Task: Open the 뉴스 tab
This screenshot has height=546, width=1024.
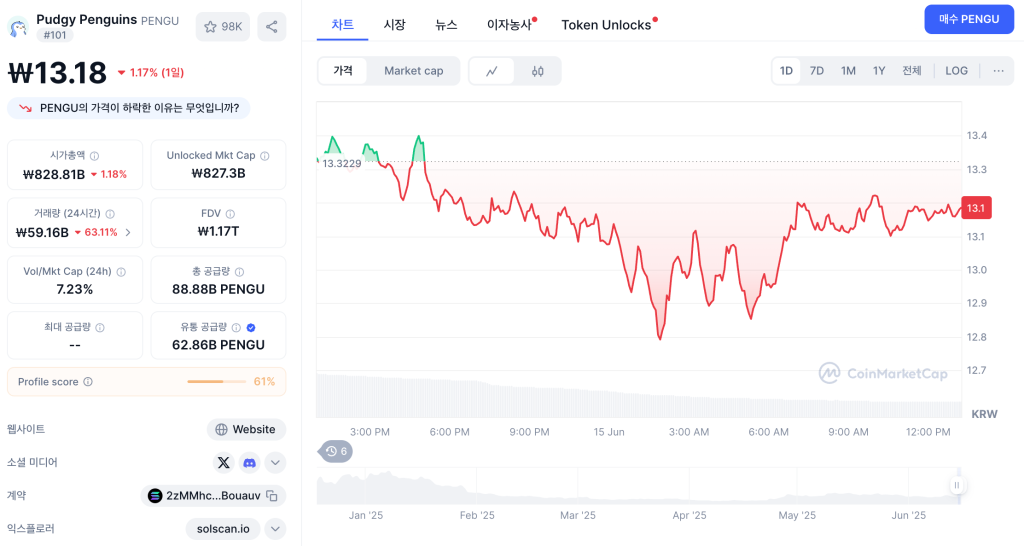Action: coord(446,25)
